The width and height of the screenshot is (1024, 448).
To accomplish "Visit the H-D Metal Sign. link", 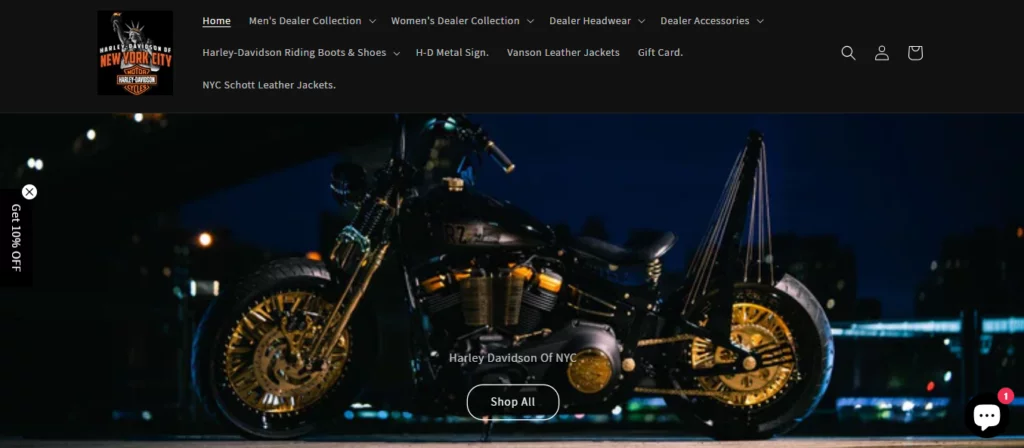I will click(x=452, y=53).
